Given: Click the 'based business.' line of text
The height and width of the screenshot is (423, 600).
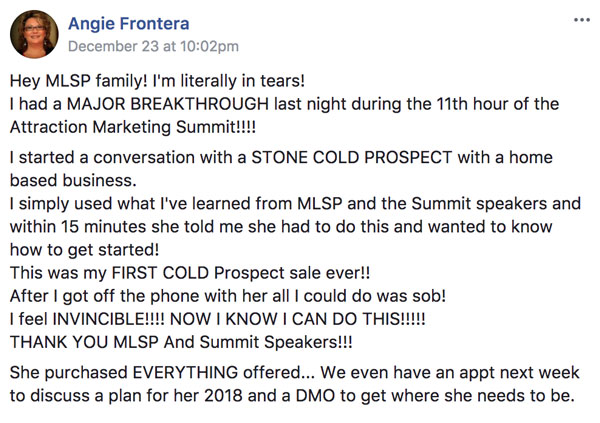Looking at the screenshot, I should (73, 180).
